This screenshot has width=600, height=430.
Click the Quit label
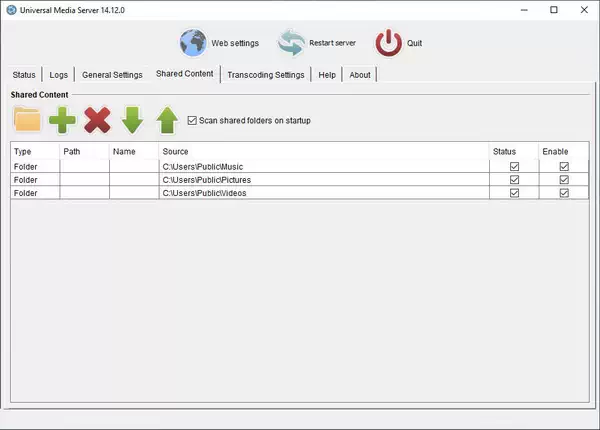(x=414, y=43)
